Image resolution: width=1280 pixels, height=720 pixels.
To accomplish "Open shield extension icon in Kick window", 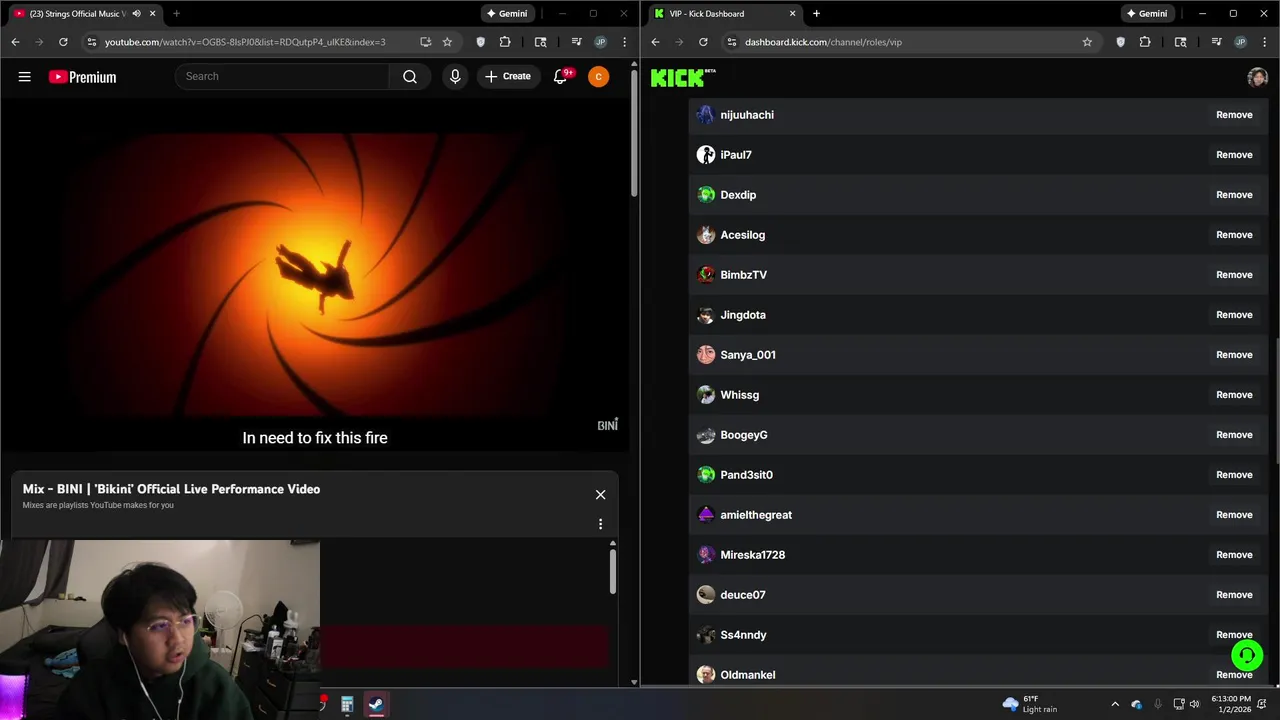I will [x=1120, y=42].
